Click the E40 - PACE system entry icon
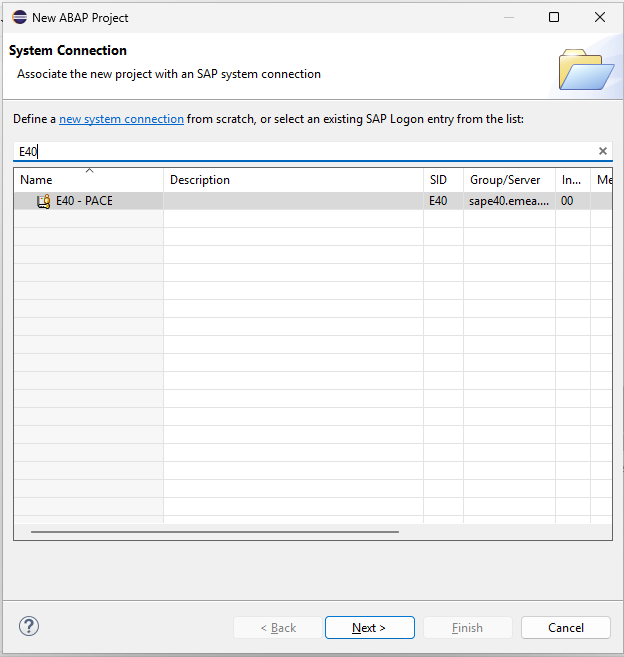624x657 pixels. point(44,202)
